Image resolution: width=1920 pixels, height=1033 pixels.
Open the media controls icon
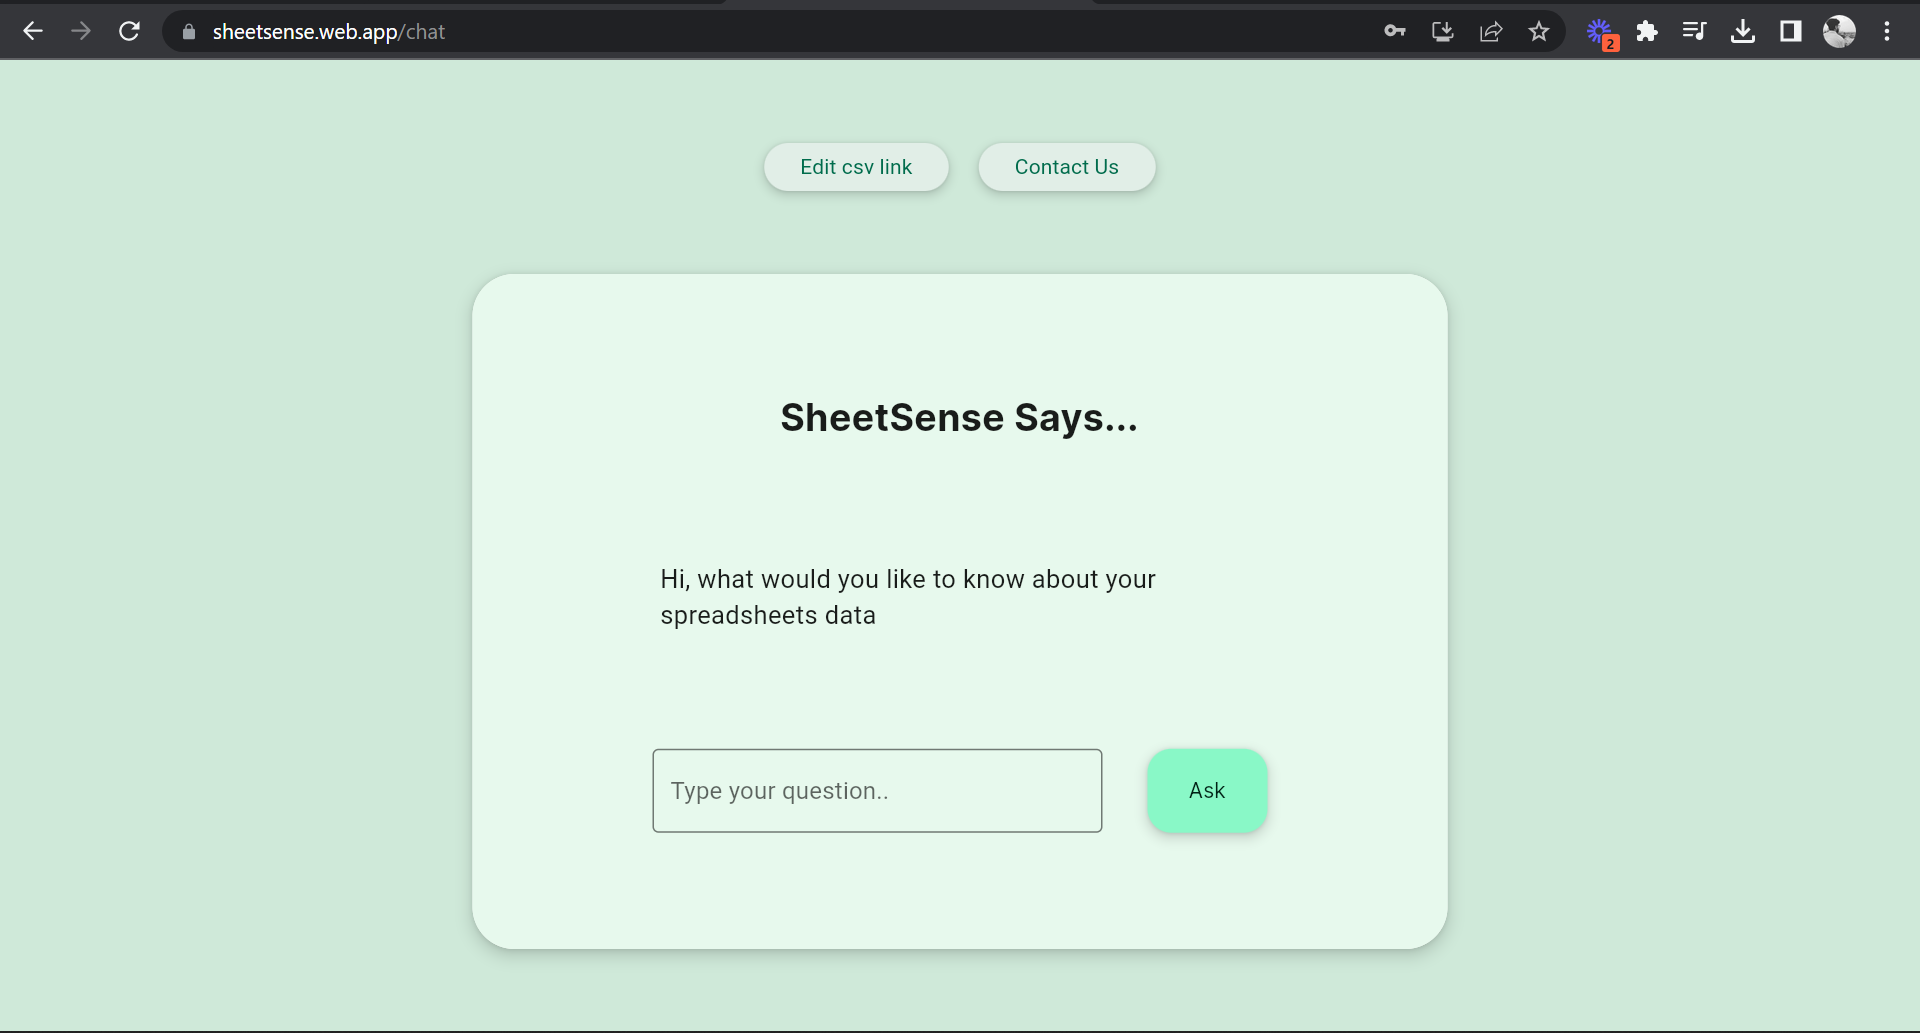(1694, 31)
